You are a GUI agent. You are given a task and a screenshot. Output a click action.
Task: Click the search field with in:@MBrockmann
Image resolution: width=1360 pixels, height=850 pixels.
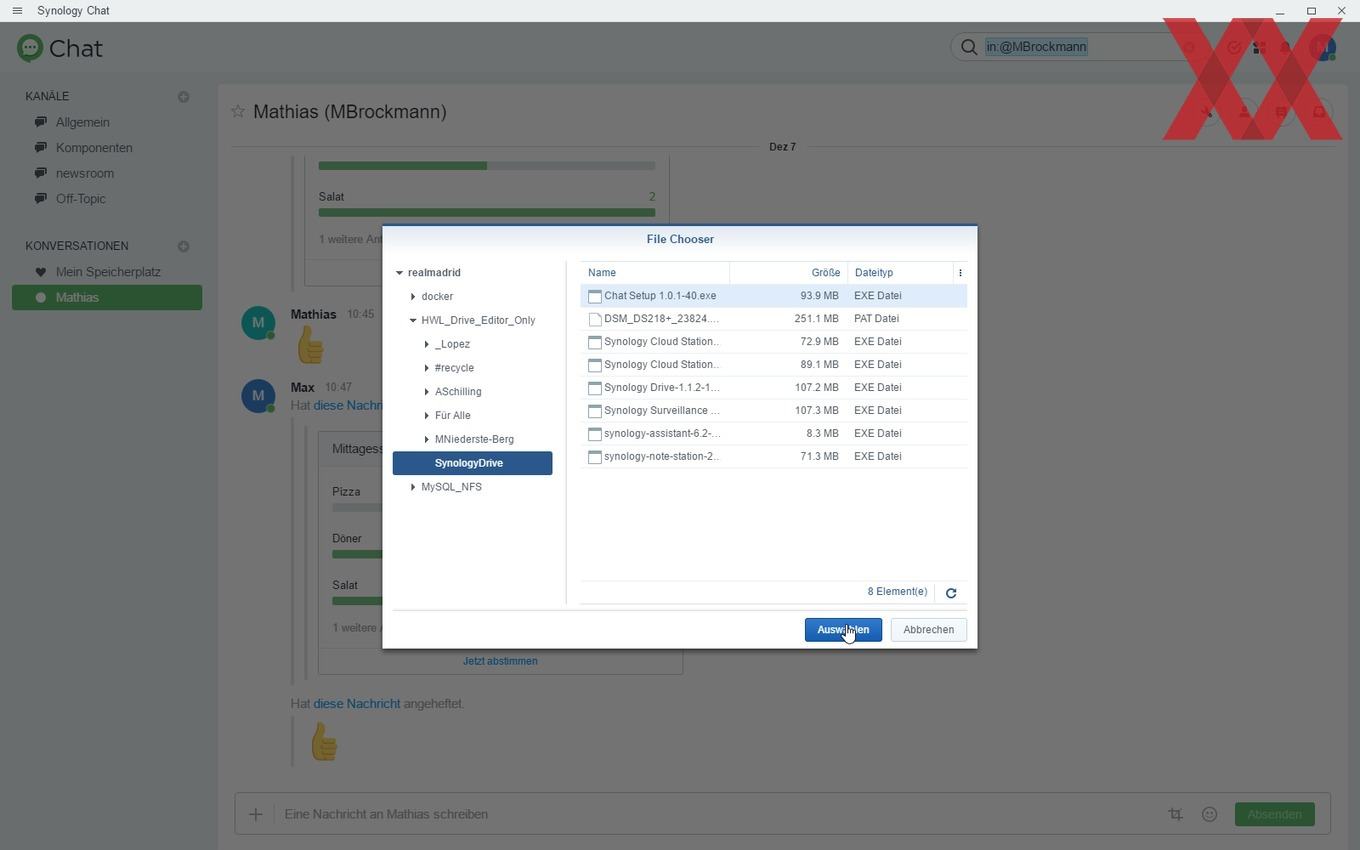[x=1080, y=47]
